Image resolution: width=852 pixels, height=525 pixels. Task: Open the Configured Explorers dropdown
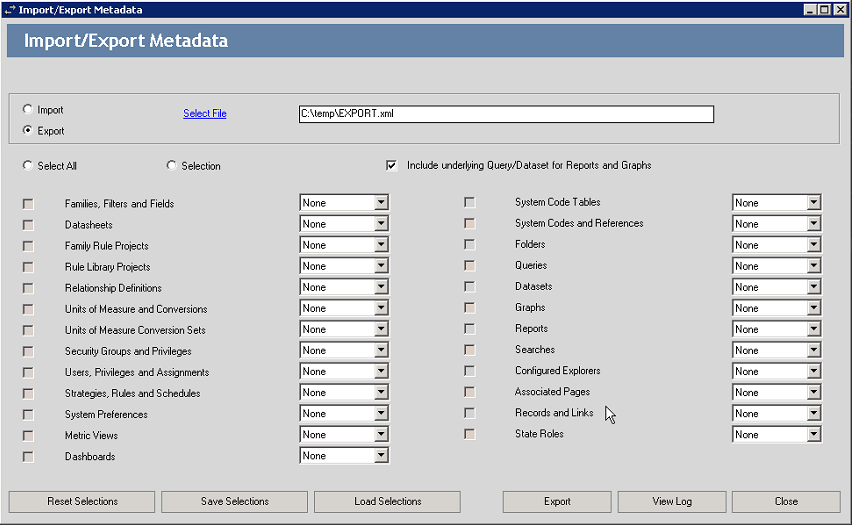(x=777, y=371)
